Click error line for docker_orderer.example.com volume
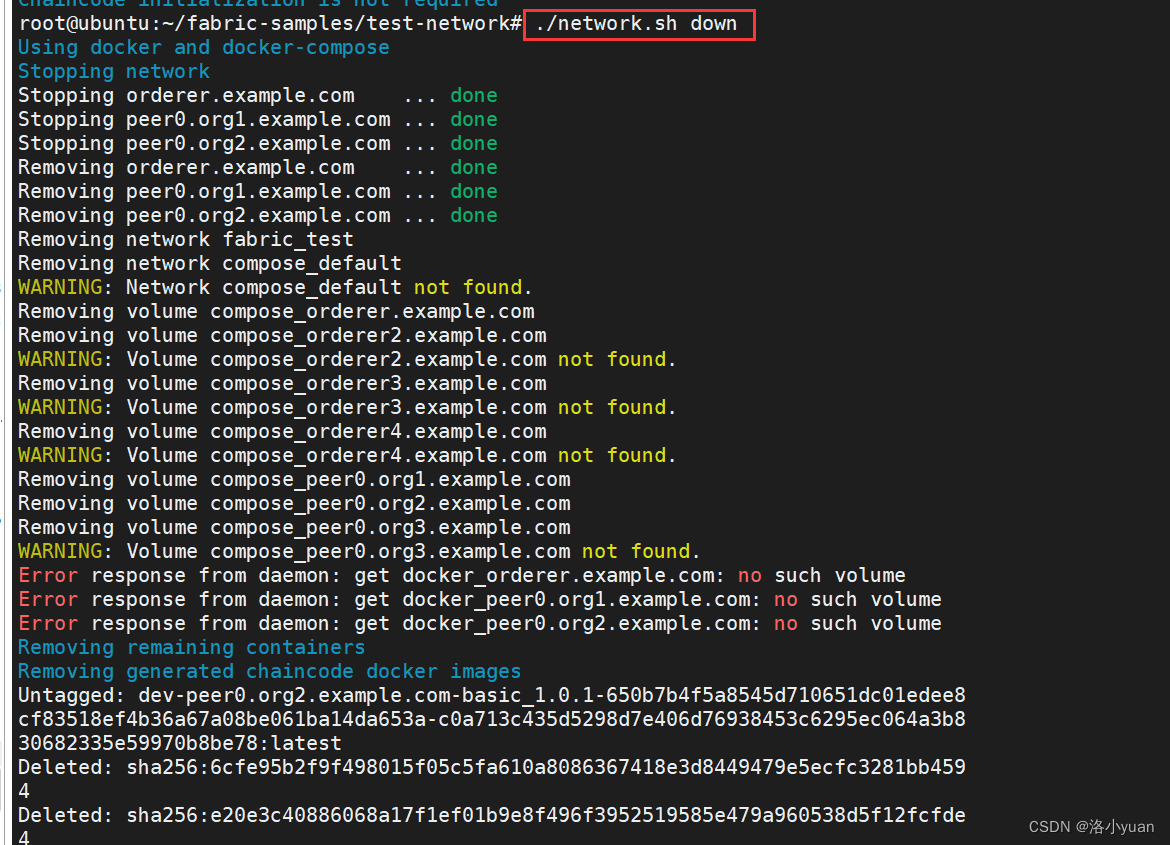Viewport: 1170px width, 845px height. click(x=462, y=576)
